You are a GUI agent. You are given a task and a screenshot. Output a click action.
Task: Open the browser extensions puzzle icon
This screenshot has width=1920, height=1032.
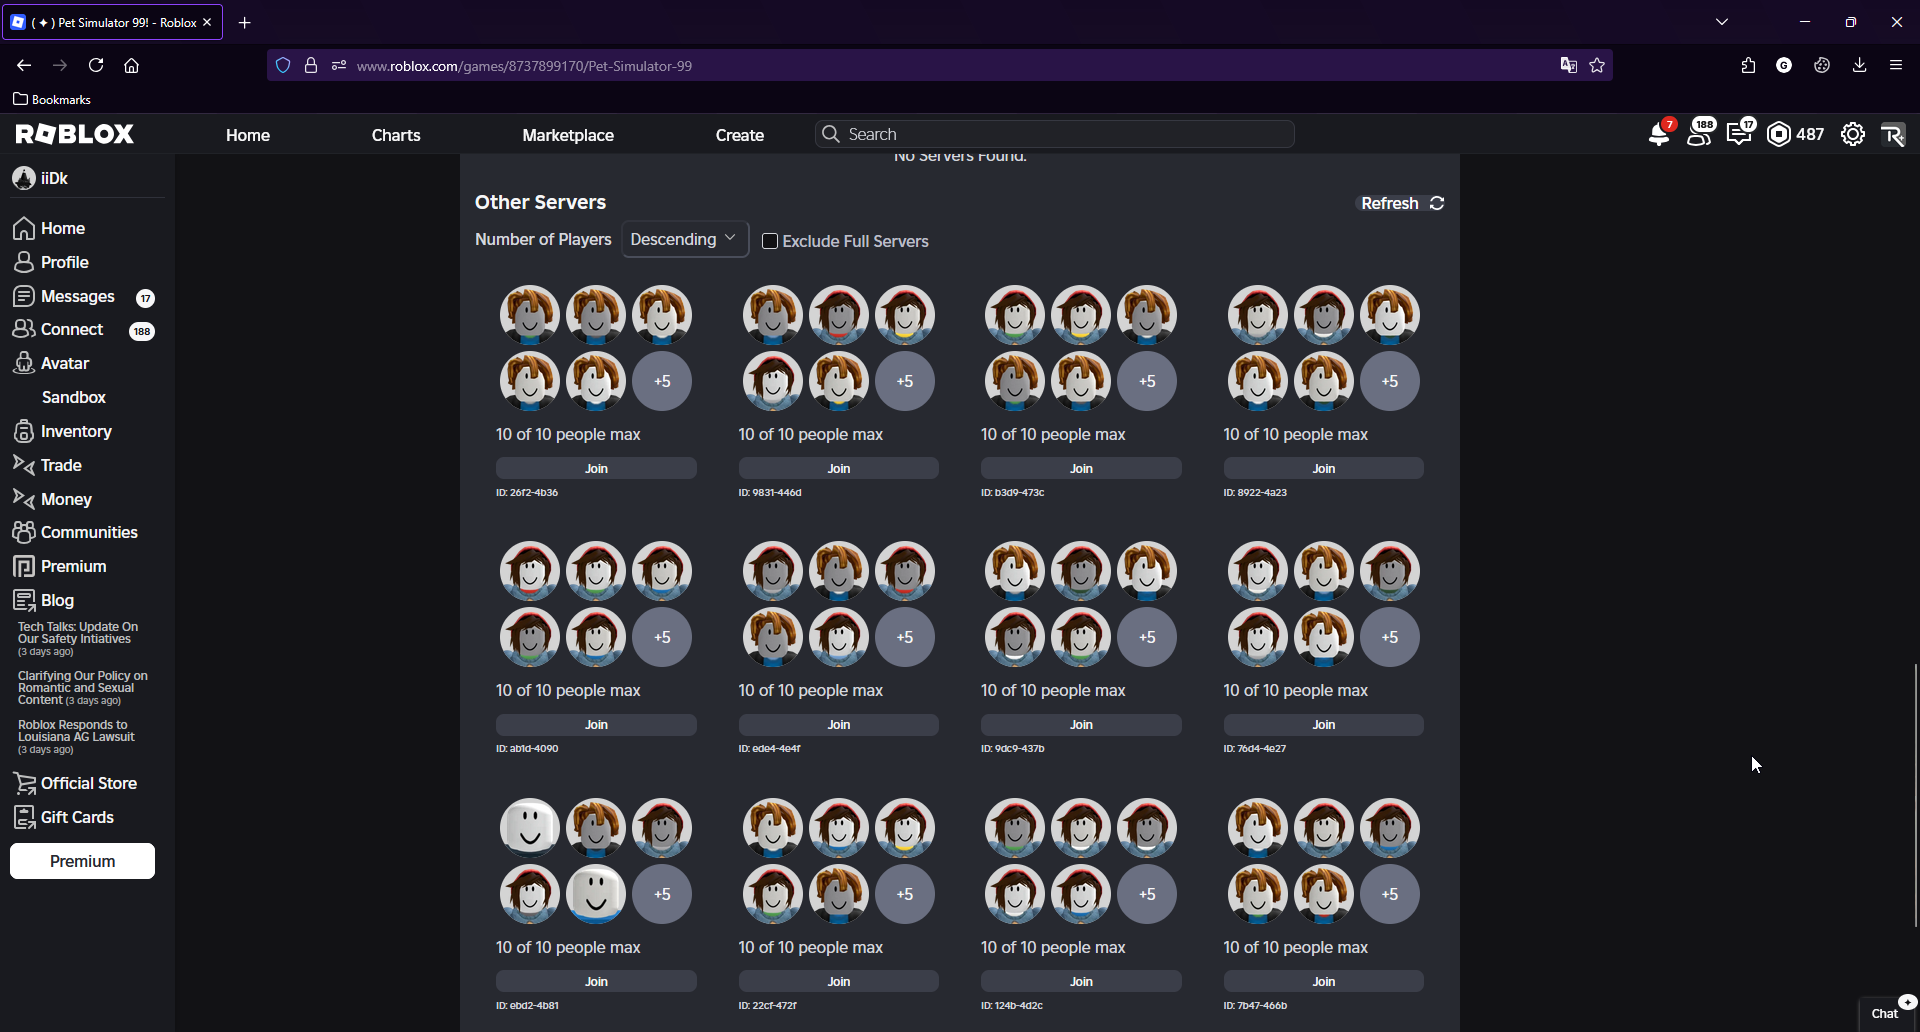(x=1748, y=65)
